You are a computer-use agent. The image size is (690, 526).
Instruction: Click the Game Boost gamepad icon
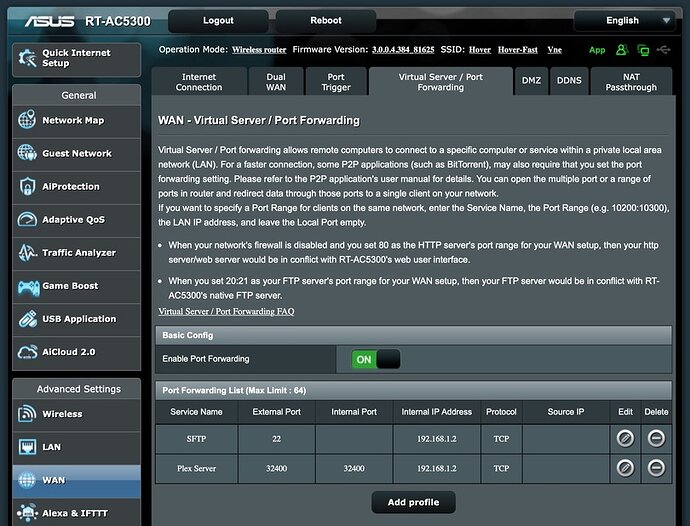[x=28, y=288]
